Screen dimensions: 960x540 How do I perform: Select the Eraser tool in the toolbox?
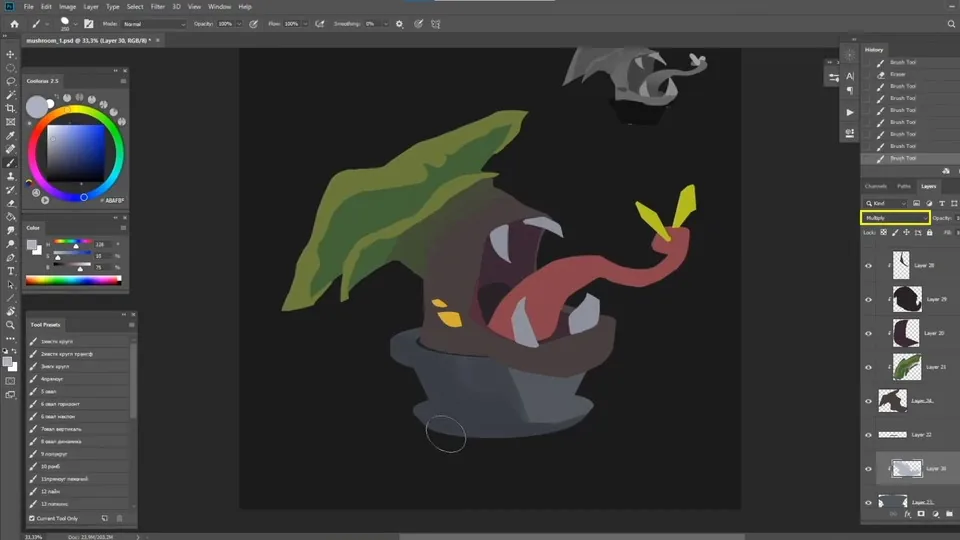pos(10,203)
